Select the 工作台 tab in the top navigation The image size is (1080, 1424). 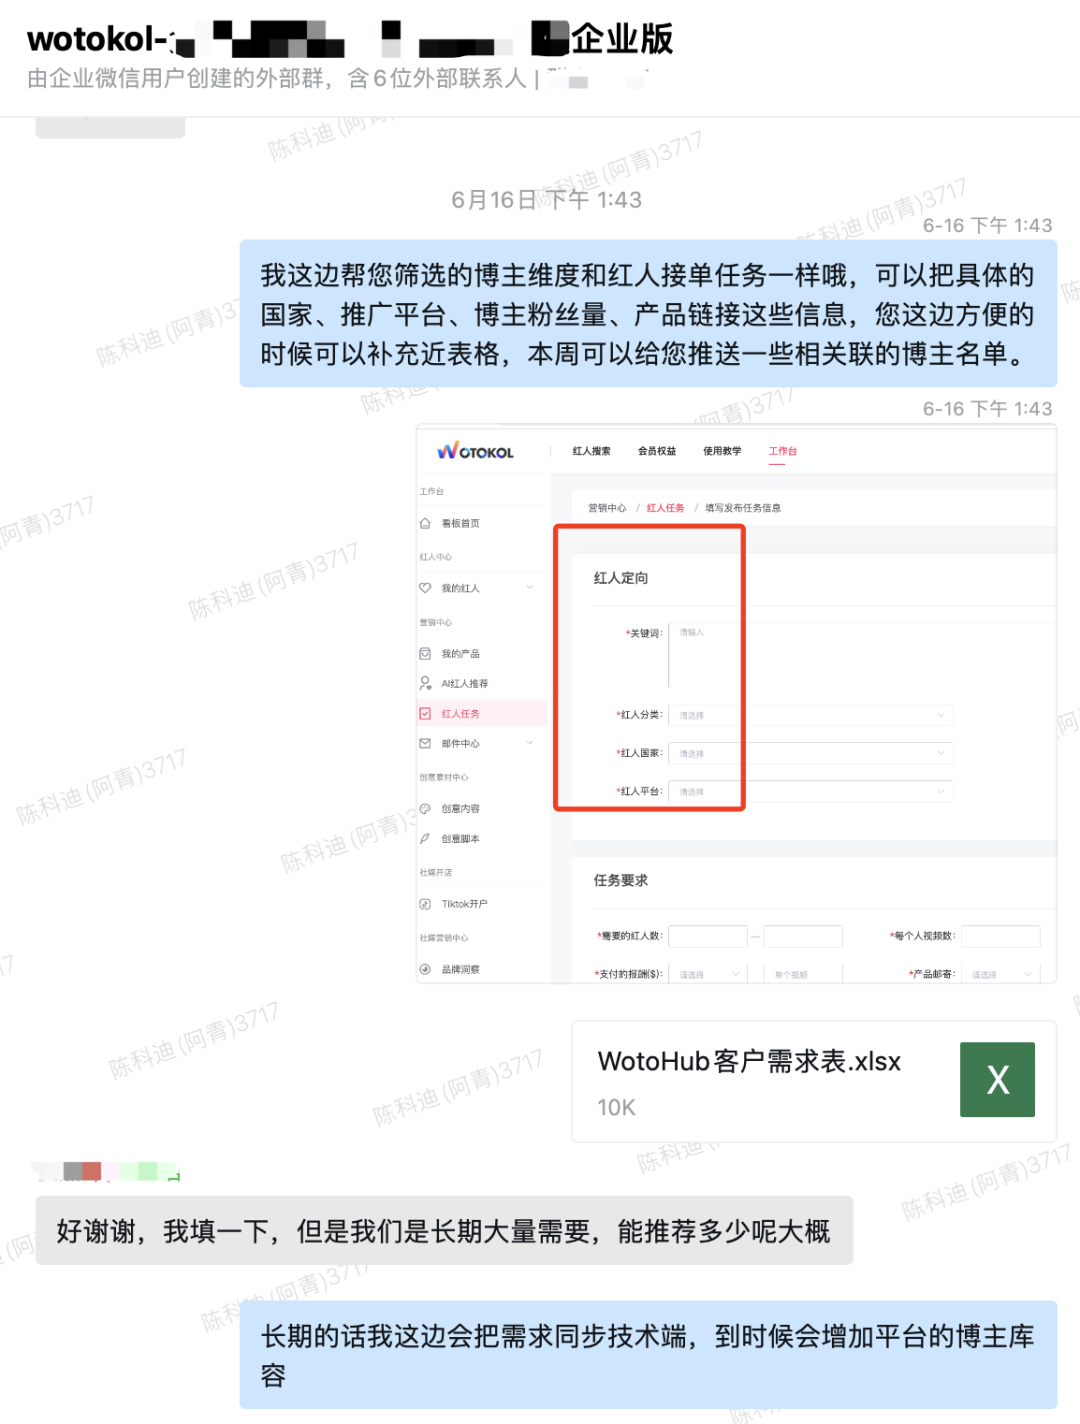(783, 451)
